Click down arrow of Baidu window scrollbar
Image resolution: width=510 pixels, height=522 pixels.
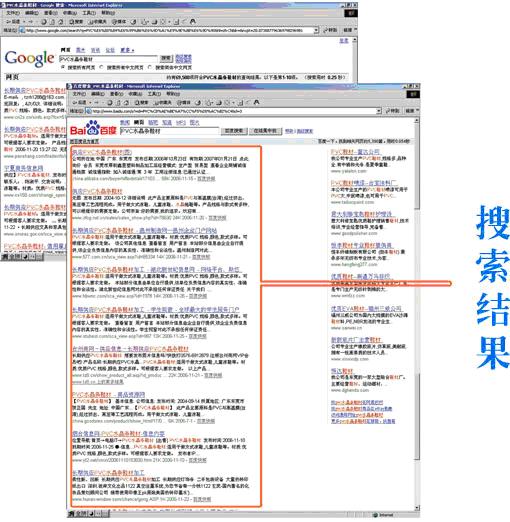tap(417, 508)
